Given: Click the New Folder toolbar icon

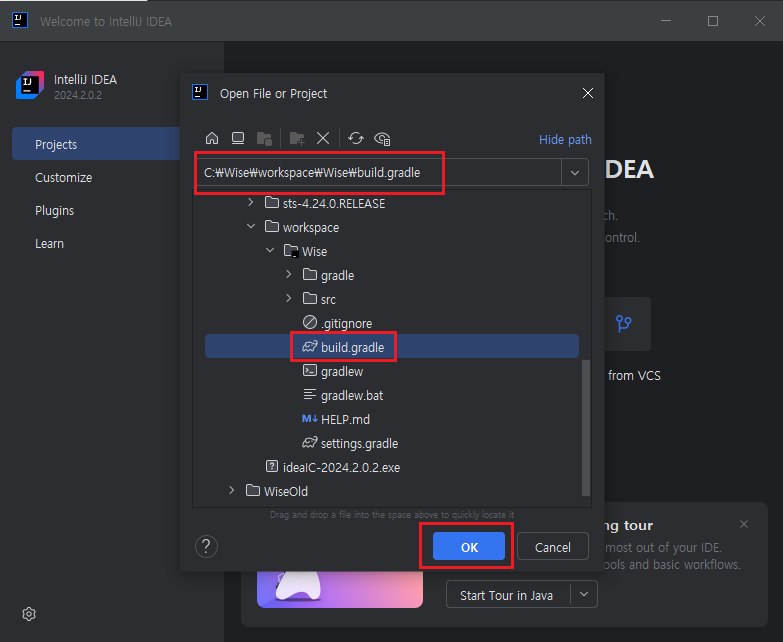Looking at the screenshot, I should pyautogui.click(x=297, y=139).
